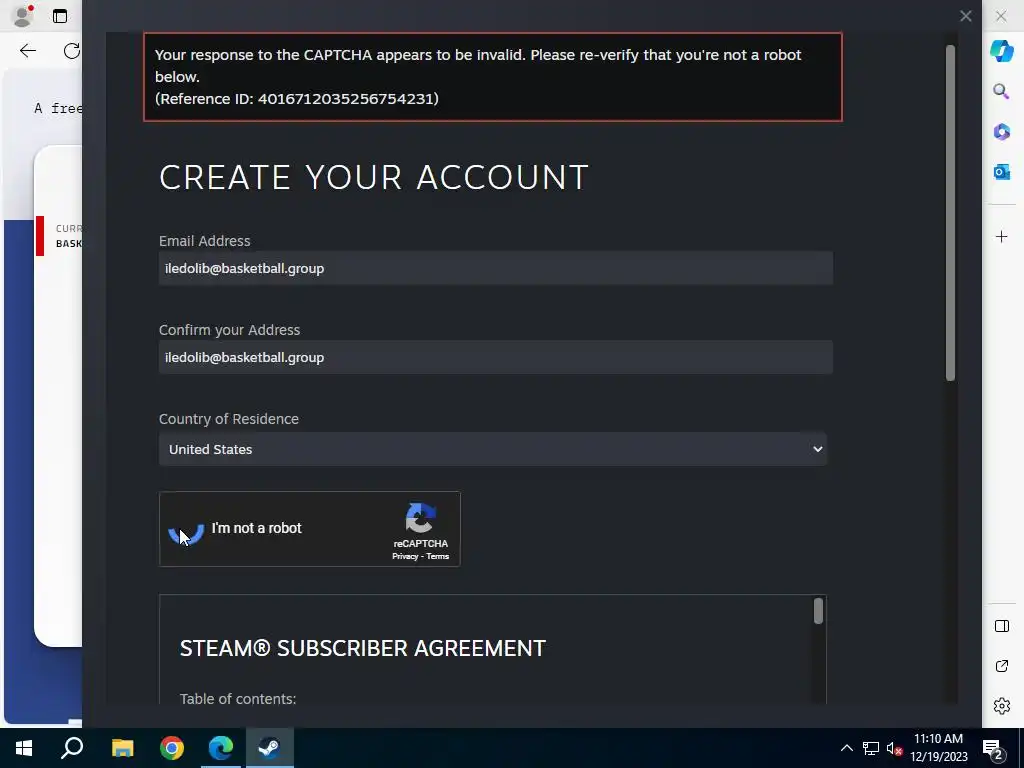Viewport: 1024px width, 768px height.
Task: Click the reCAPTCHA logo icon
Action: pyautogui.click(x=421, y=518)
